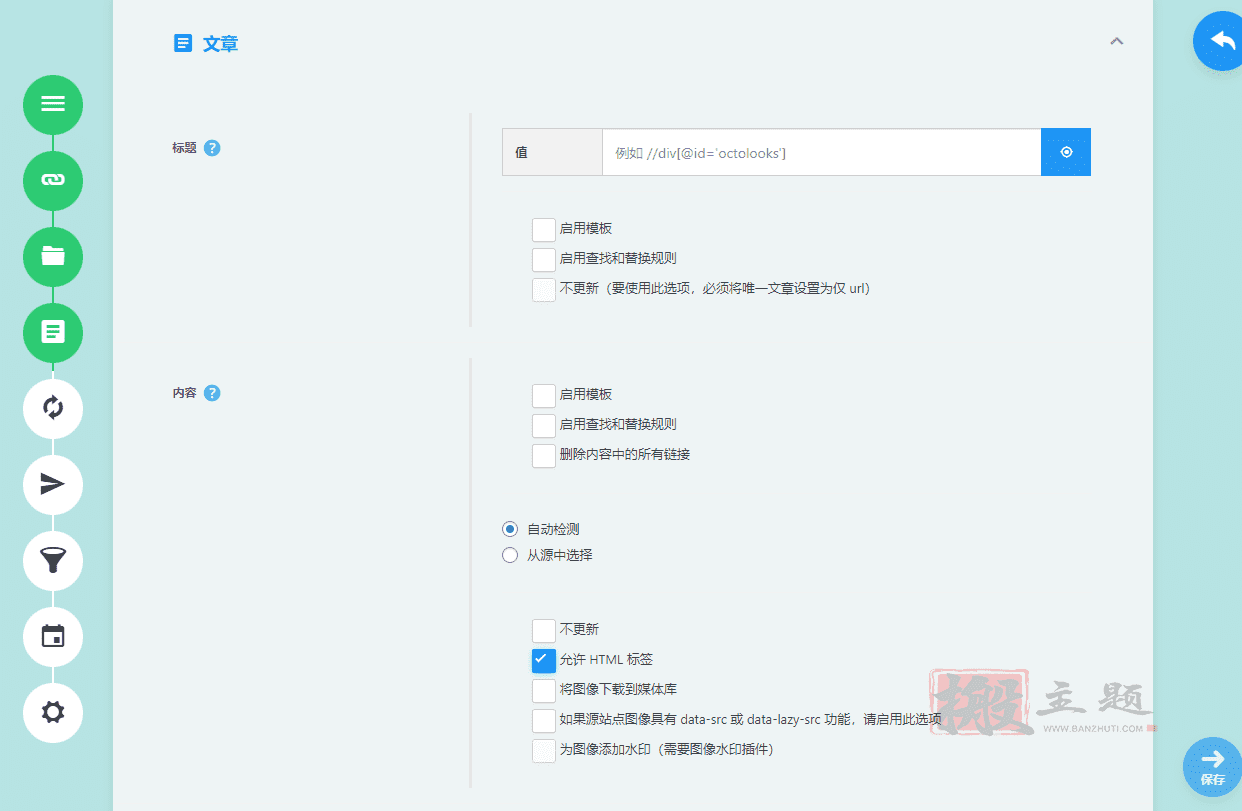1242x811 pixels.
Task: Click the 标题 field label
Action: click(184, 148)
